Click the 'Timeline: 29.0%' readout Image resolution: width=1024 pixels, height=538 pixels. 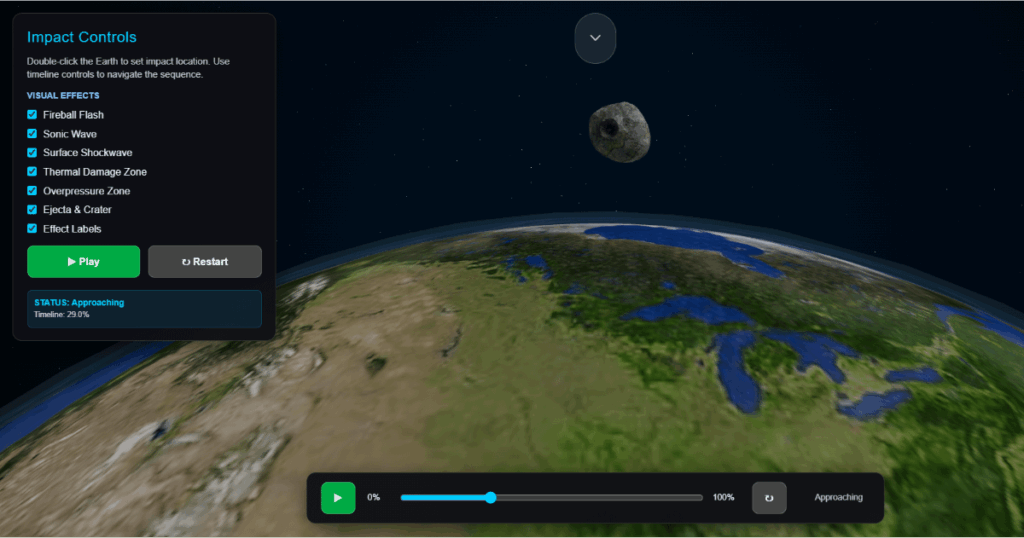pos(61,314)
